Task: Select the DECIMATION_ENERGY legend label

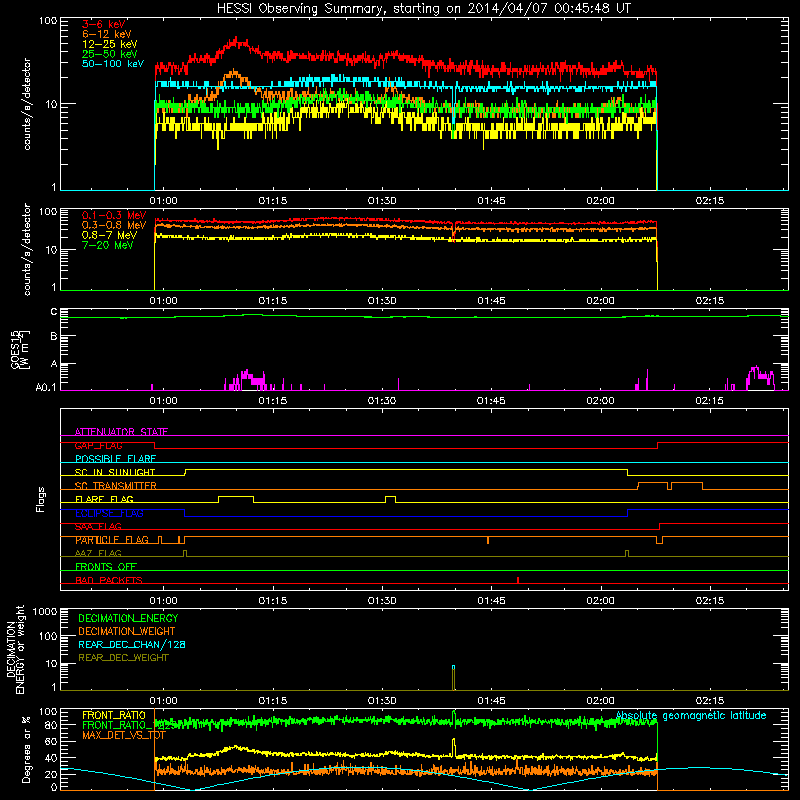Action: 128,618
